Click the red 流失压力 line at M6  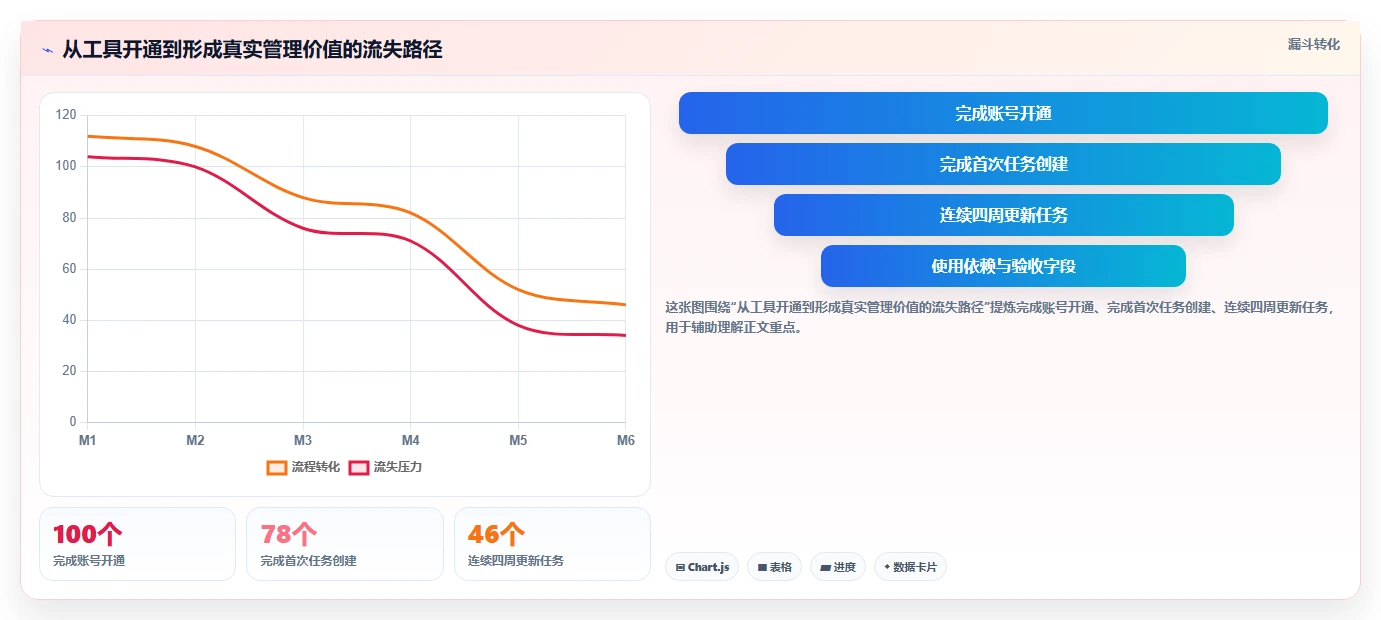[625, 335]
